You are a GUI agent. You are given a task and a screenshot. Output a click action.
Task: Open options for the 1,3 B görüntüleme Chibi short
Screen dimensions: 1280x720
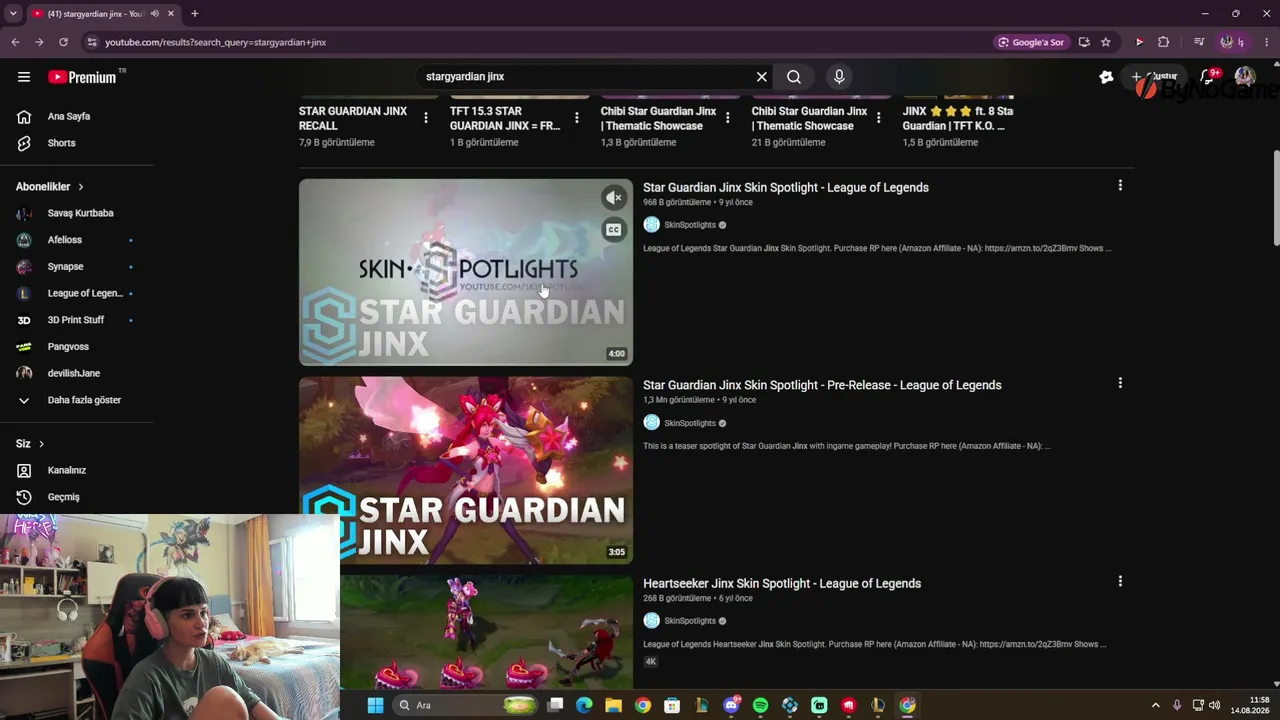point(728,118)
